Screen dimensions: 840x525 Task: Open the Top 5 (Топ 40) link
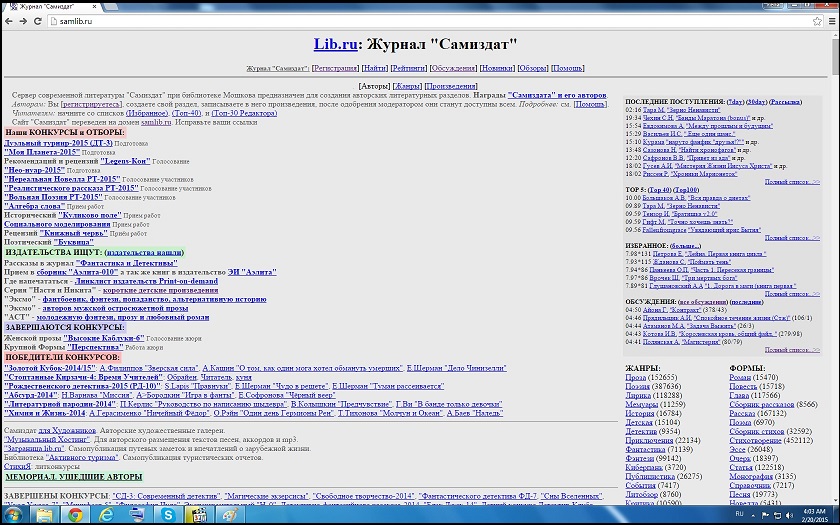pyautogui.click(x=658, y=189)
